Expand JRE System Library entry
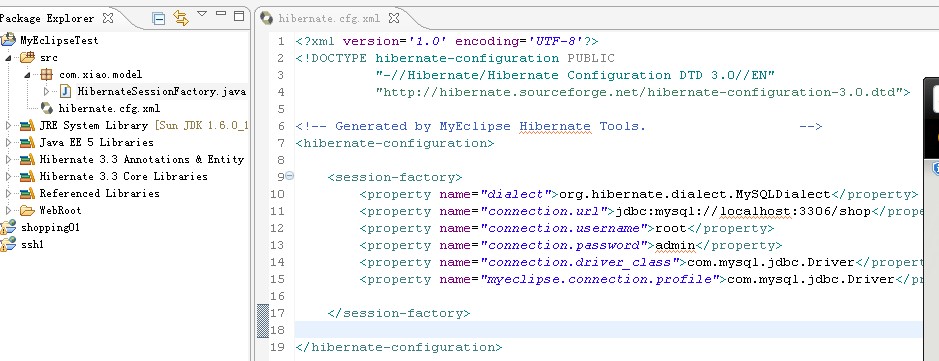The image size is (939, 361). [8, 126]
